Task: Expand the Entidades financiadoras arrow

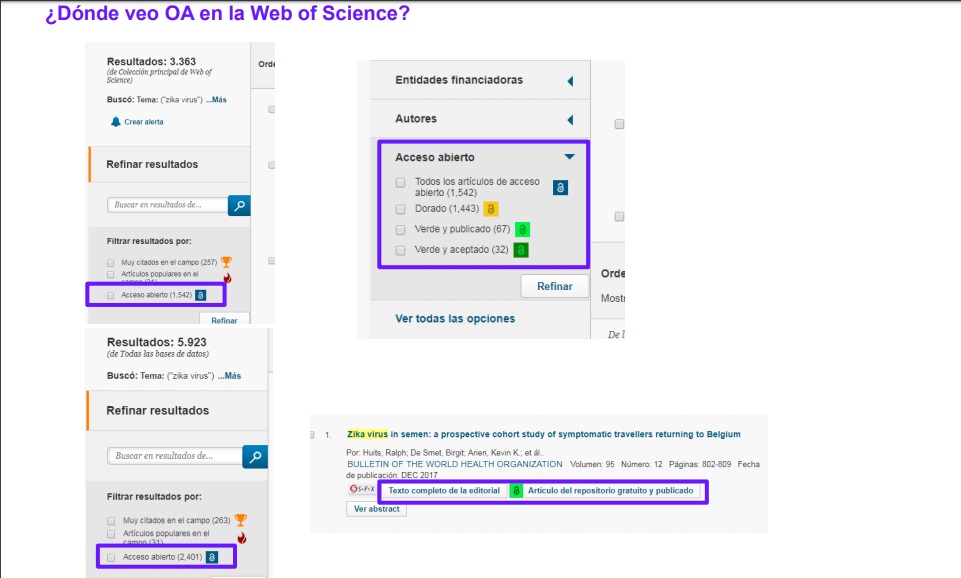Action: [570, 81]
